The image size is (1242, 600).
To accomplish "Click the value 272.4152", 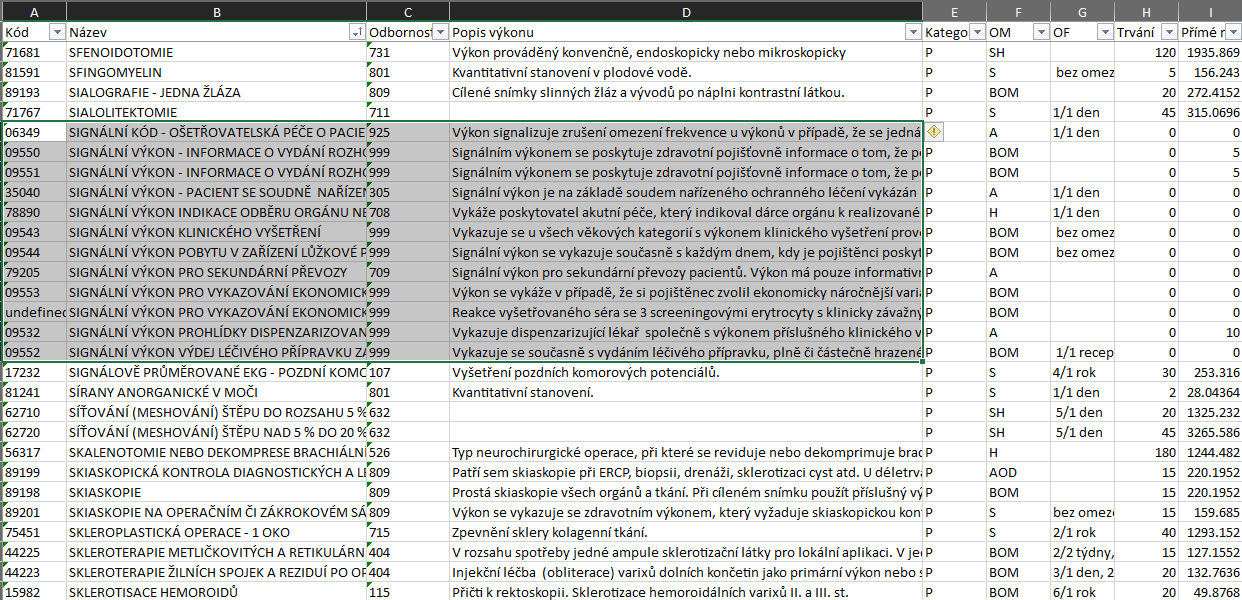I will click(x=1211, y=92).
